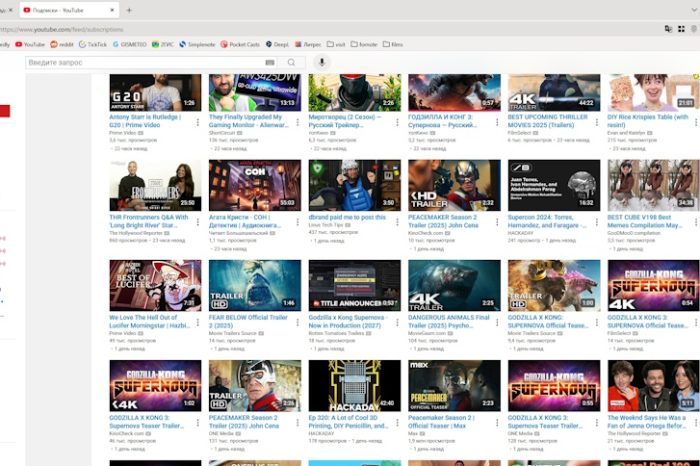Play FEAR BELOW shark trailer thumbnail
This screenshot has width=700, height=466.
pos(254,285)
